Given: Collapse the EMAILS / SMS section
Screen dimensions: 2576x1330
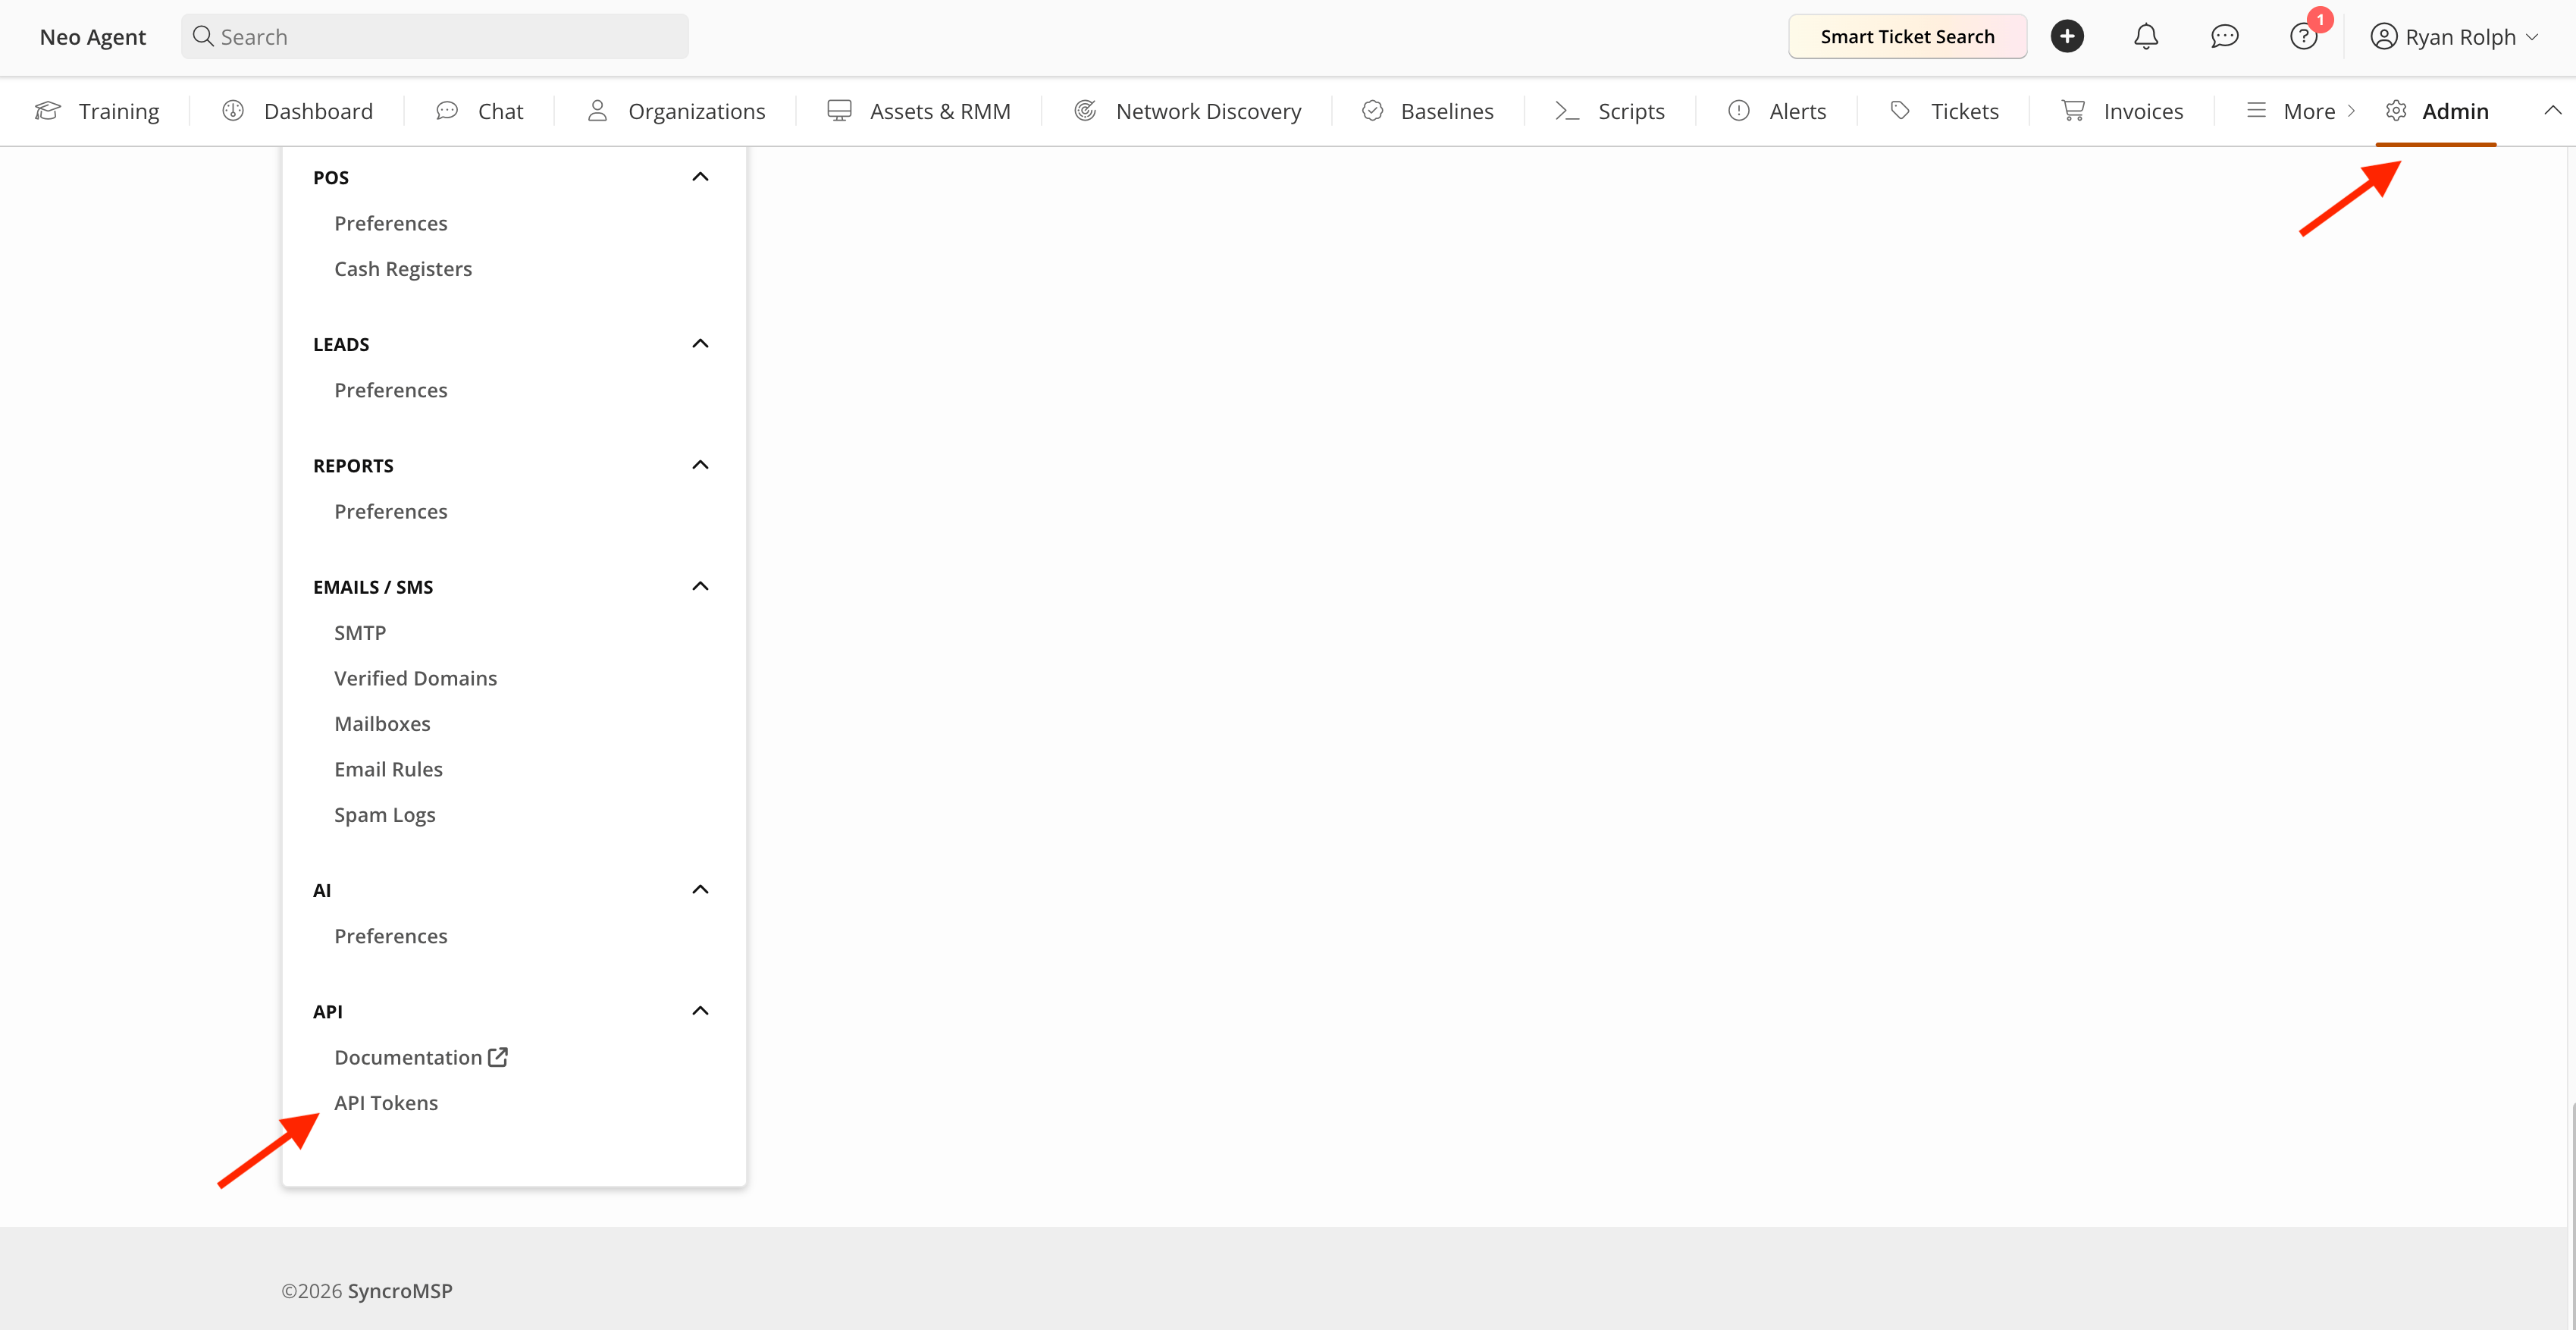Looking at the screenshot, I should [x=700, y=586].
